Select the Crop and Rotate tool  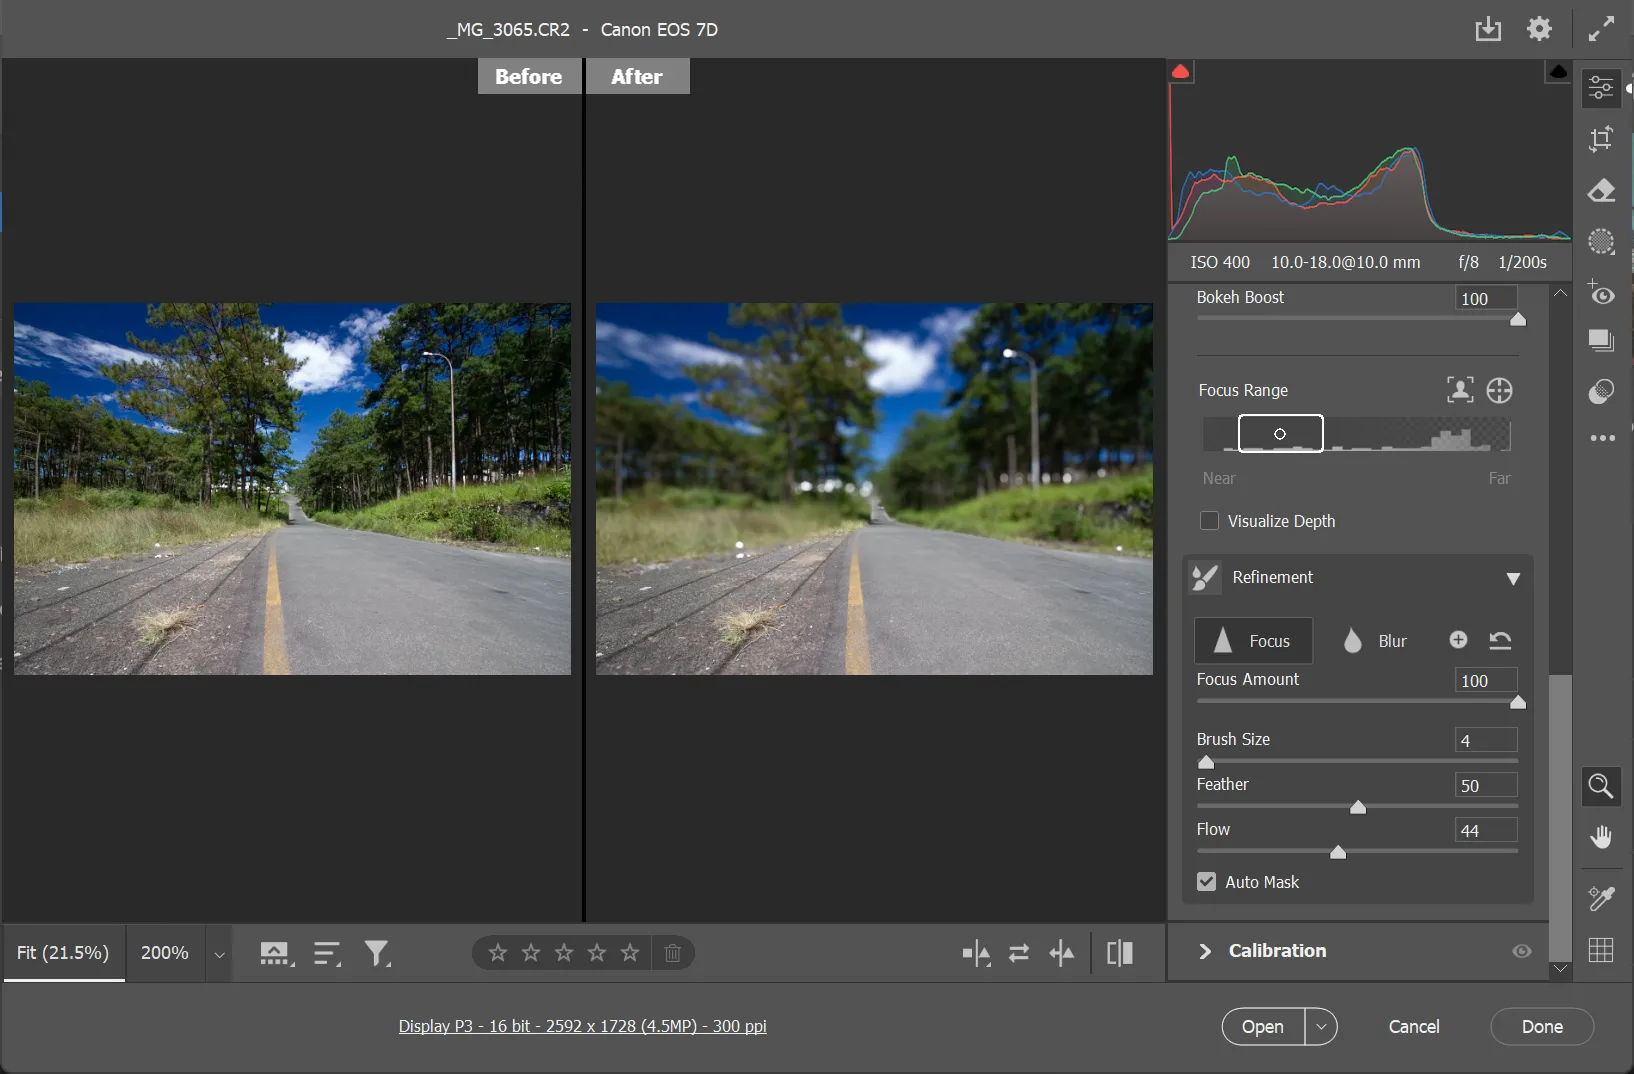[x=1602, y=139]
